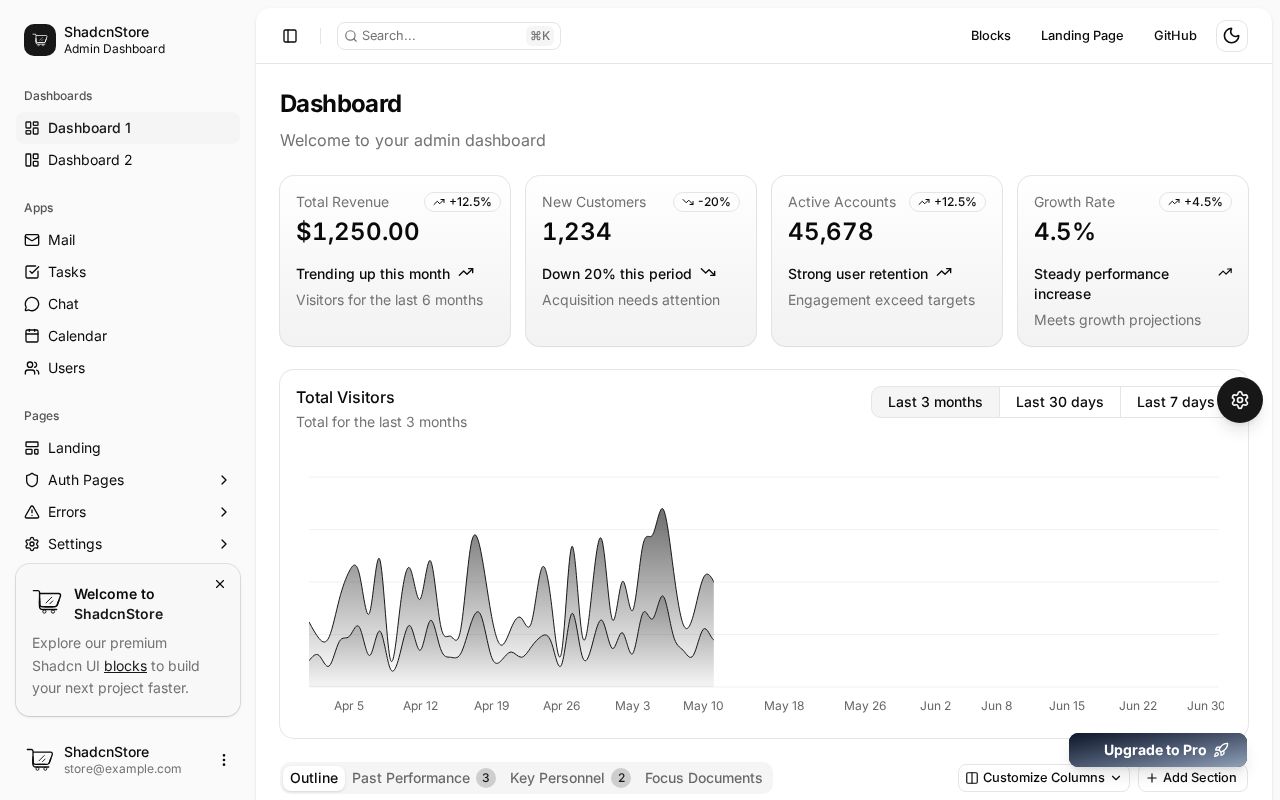Viewport: 1280px width, 800px height.
Task: Focus the Search input field
Action: pos(449,36)
